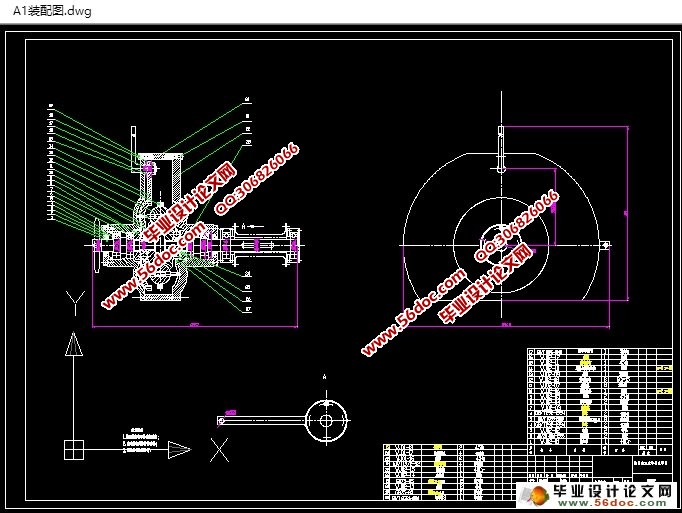
Task: Click the technical notes text block
Action: tap(140, 438)
